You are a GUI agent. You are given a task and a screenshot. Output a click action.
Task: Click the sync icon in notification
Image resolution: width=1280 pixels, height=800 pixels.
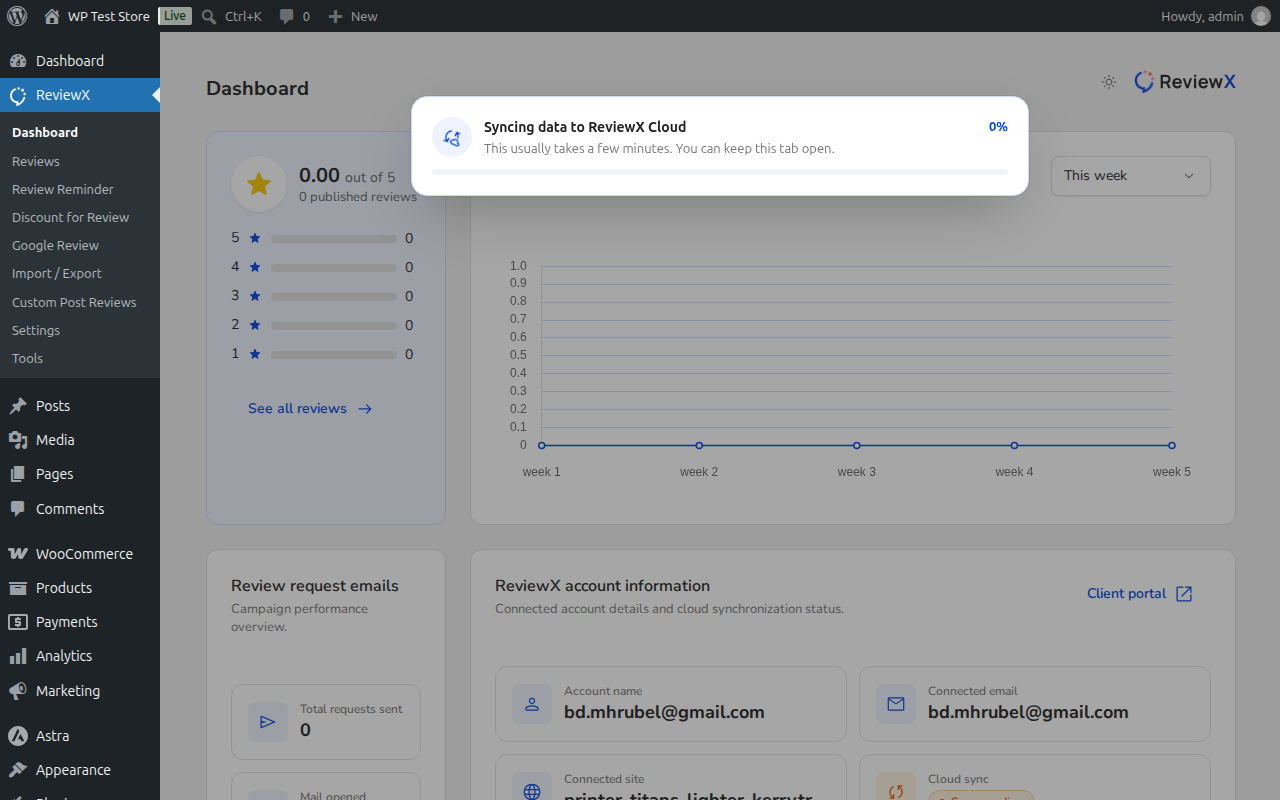click(x=452, y=137)
